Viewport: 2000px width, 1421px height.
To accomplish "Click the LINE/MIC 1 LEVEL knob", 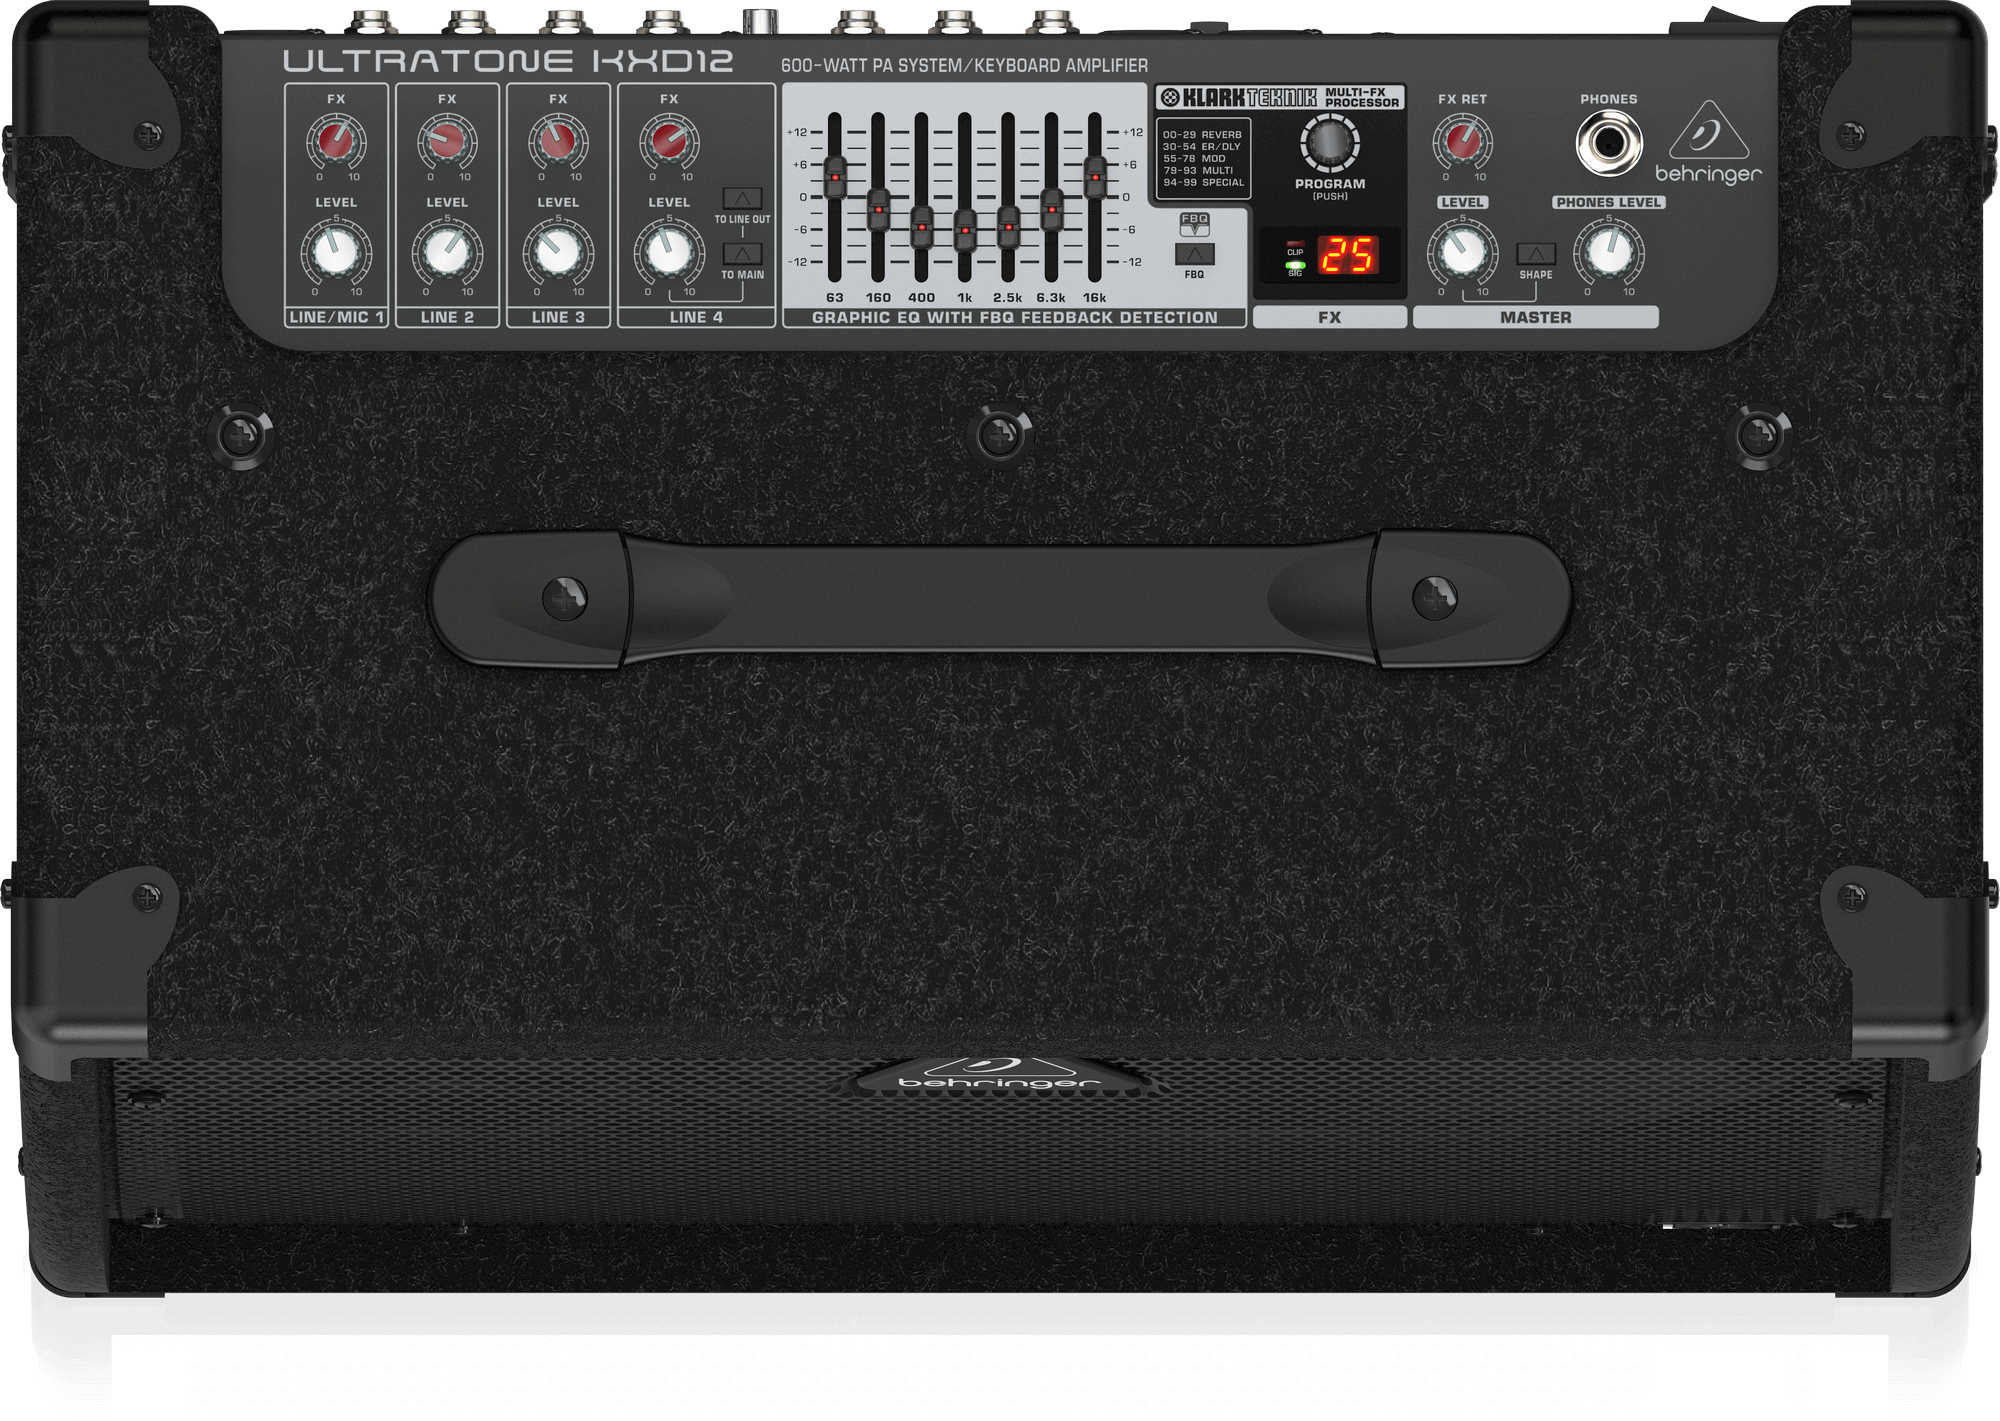I will pos(336,252).
